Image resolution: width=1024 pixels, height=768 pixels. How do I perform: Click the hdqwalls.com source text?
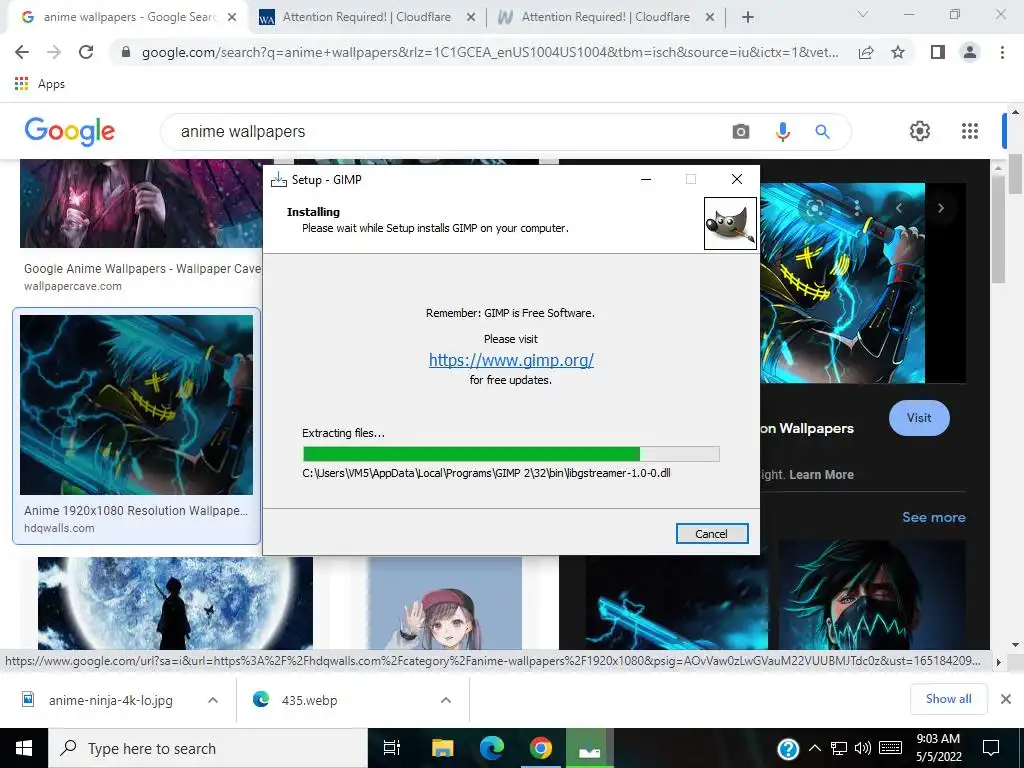(x=59, y=528)
